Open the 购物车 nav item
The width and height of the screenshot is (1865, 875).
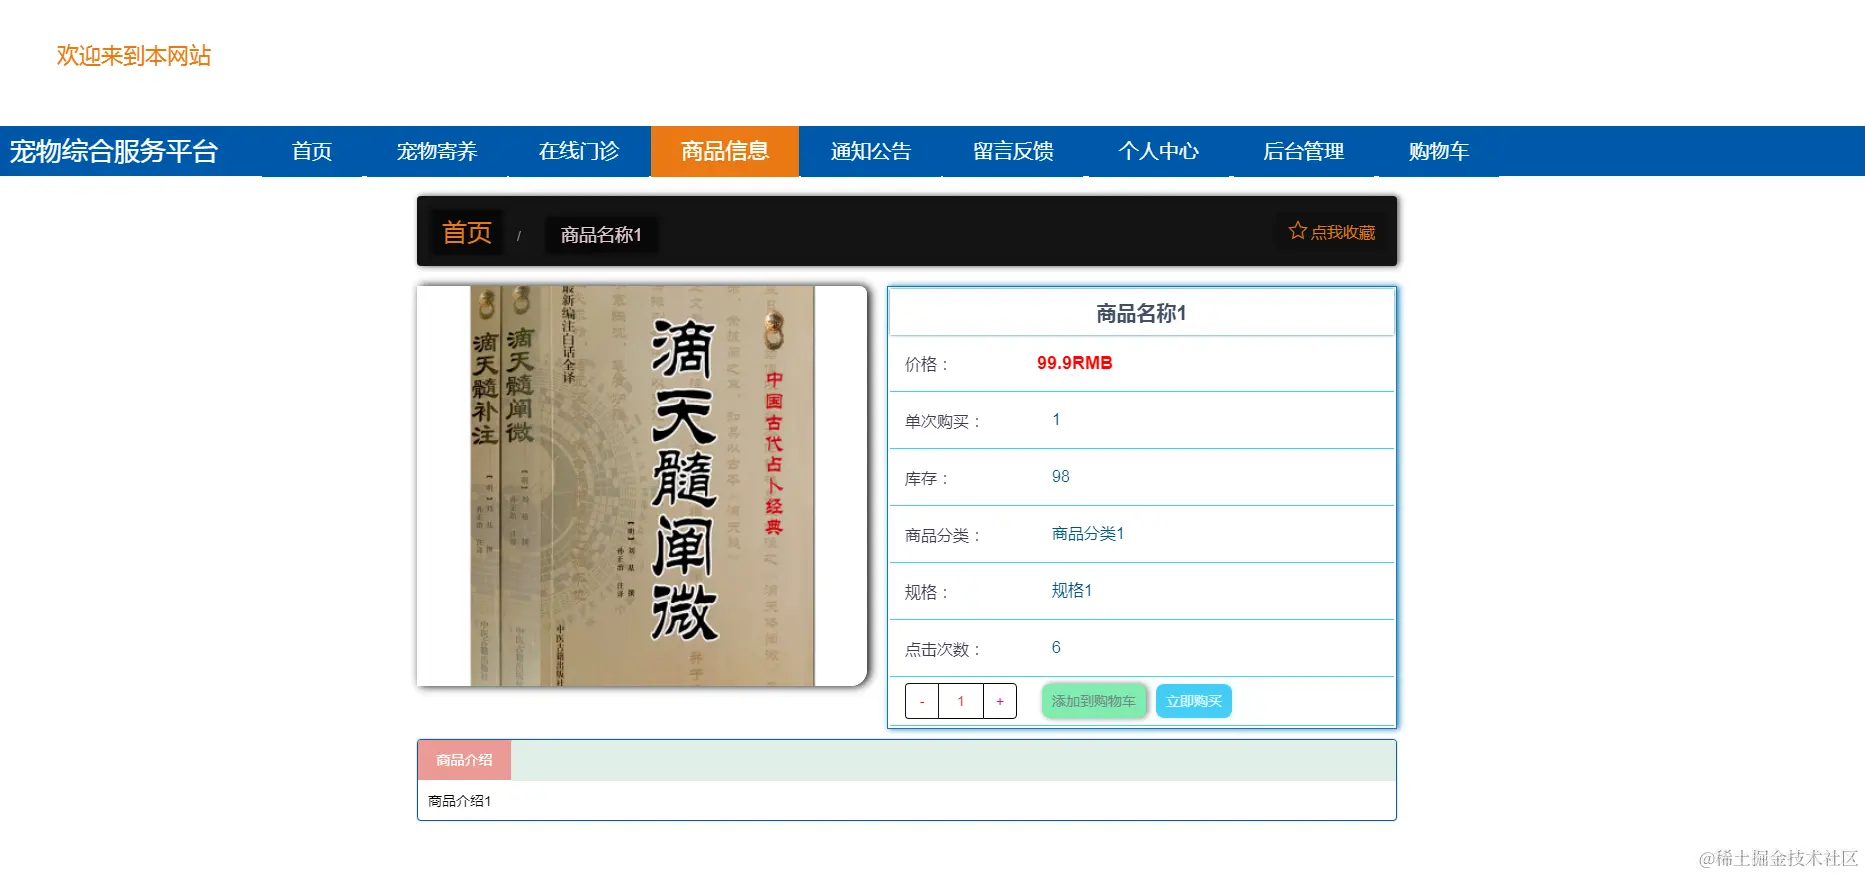coord(1439,151)
